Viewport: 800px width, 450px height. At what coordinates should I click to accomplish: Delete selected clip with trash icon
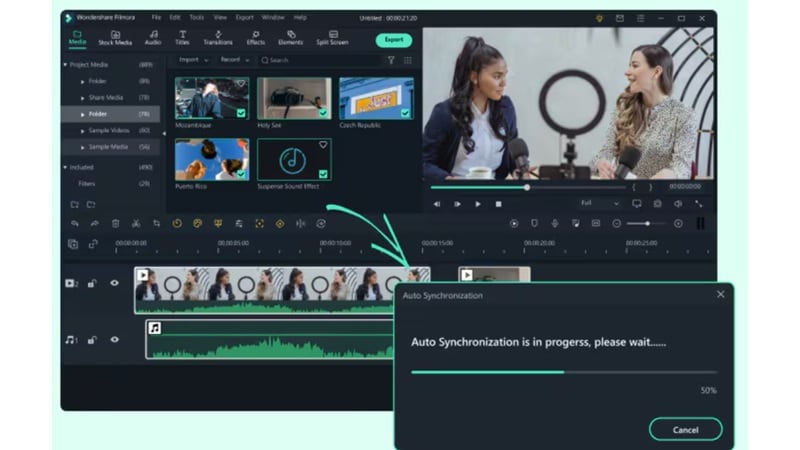pos(115,223)
